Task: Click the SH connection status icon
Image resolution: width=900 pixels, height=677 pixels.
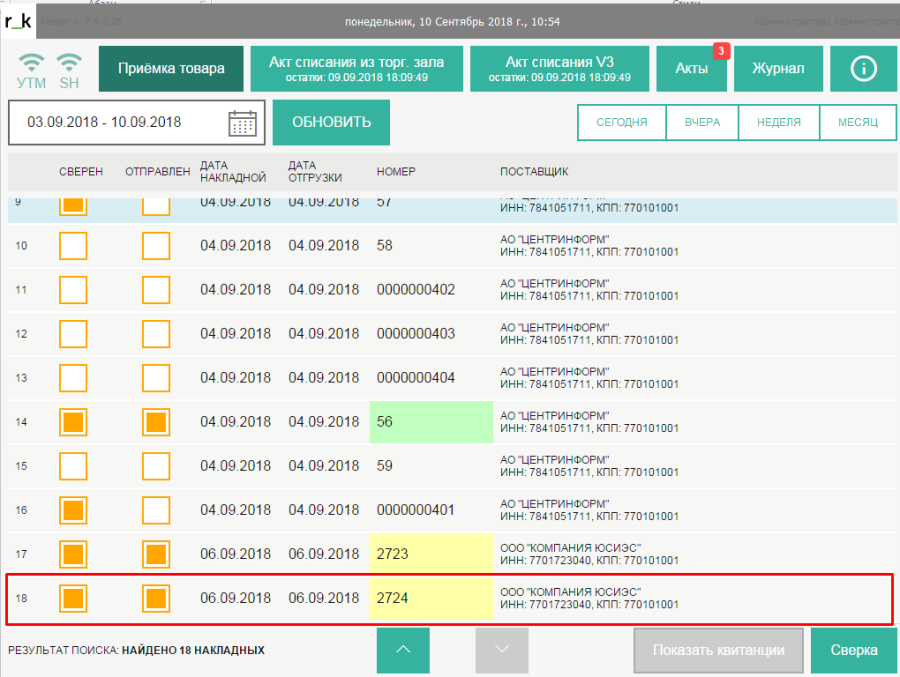Action: (69, 69)
